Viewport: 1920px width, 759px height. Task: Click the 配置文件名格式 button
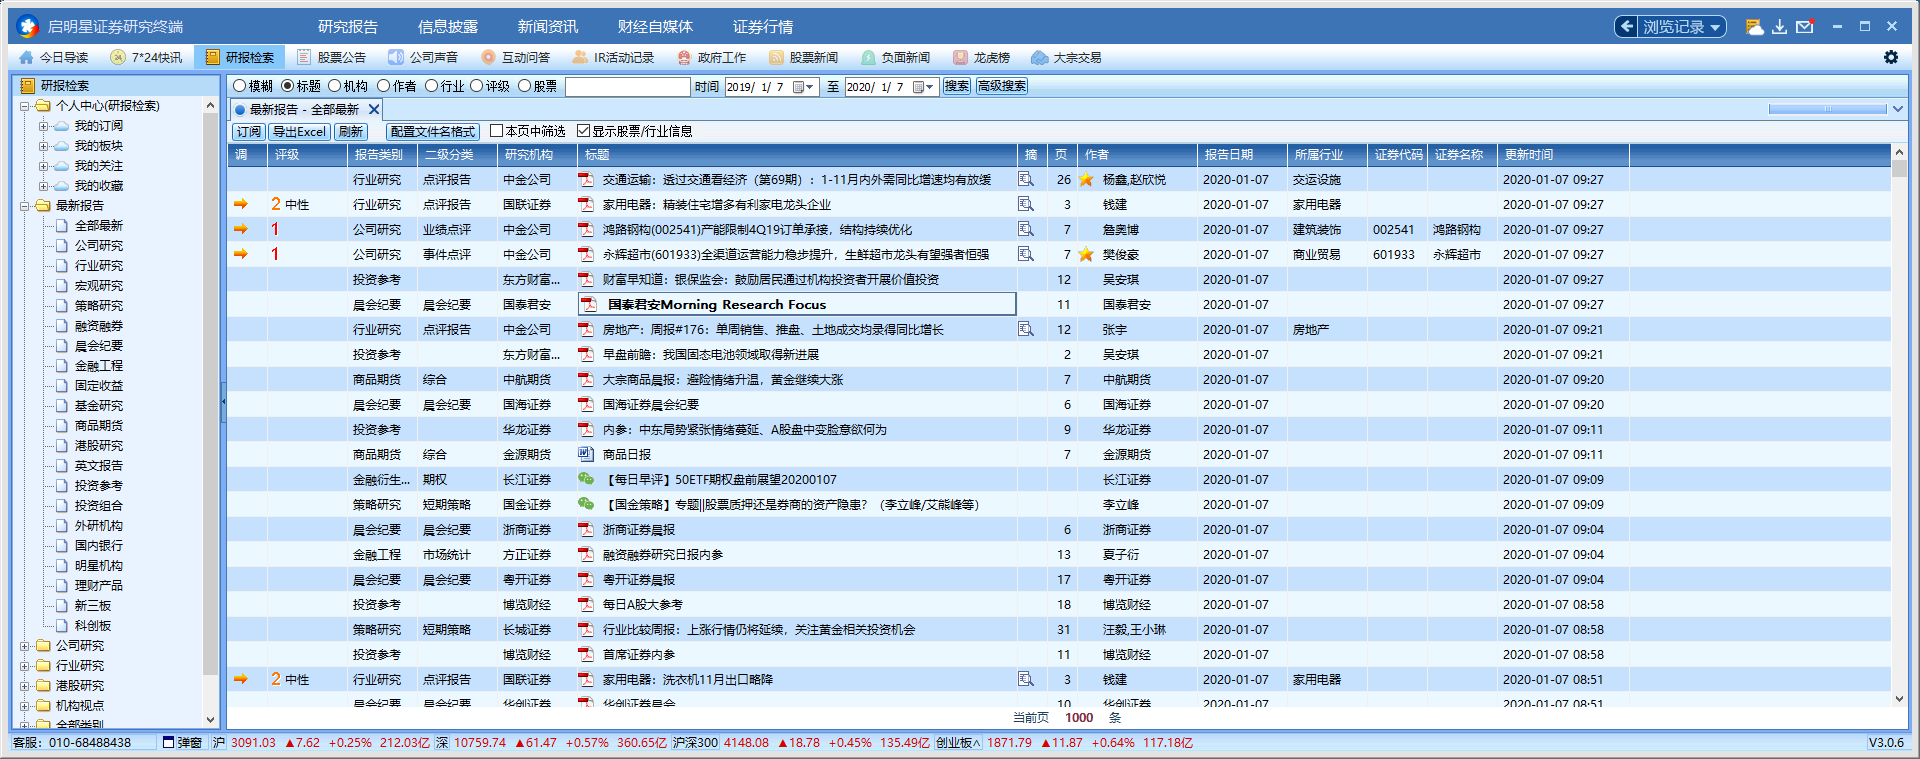pyautogui.click(x=433, y=132)
